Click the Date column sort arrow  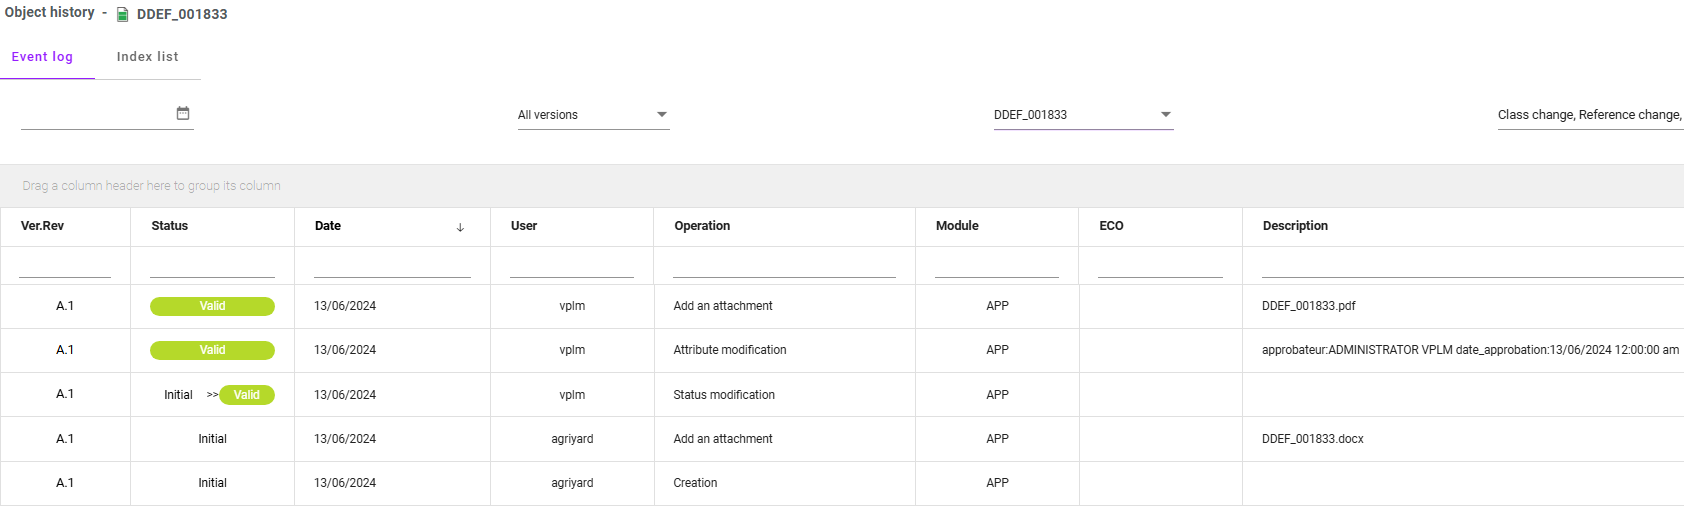coord(460,227)
